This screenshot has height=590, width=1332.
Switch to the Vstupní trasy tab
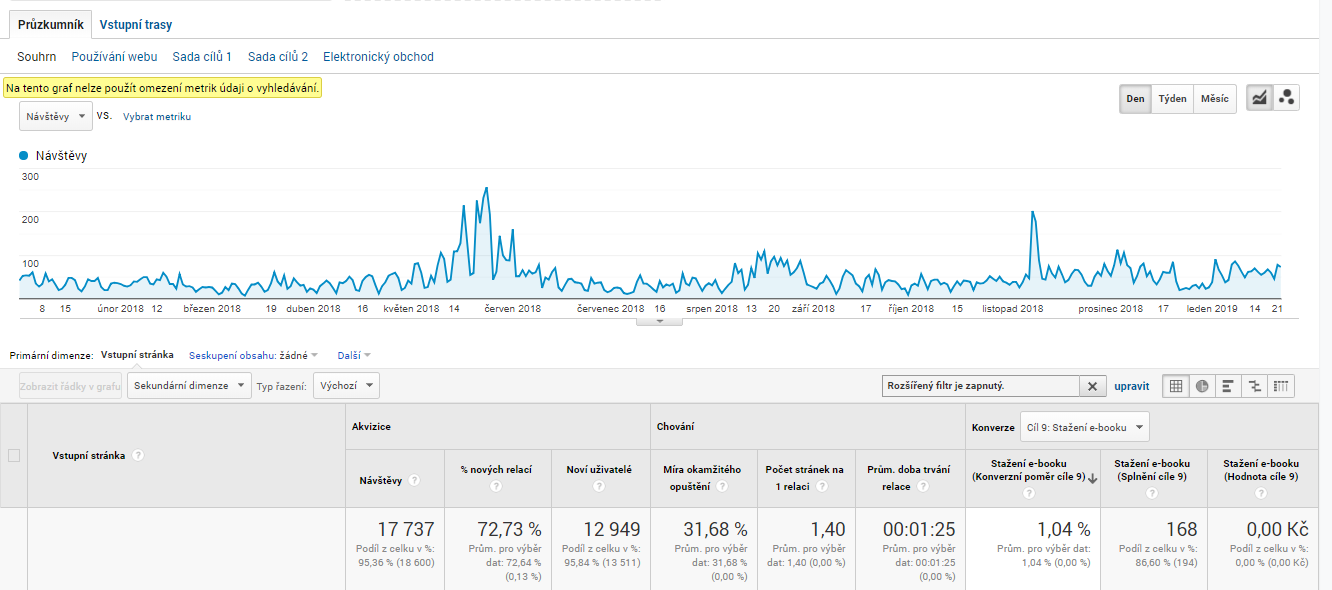coord(136,25)
